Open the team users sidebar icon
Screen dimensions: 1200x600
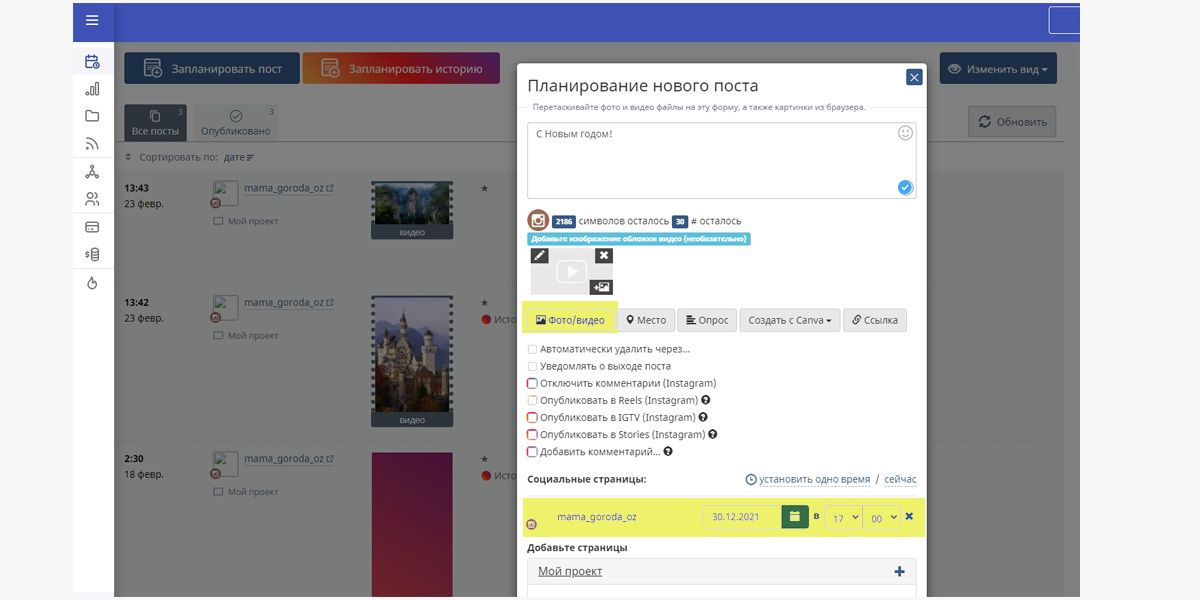pyautogui.click(x=92, y=199)
